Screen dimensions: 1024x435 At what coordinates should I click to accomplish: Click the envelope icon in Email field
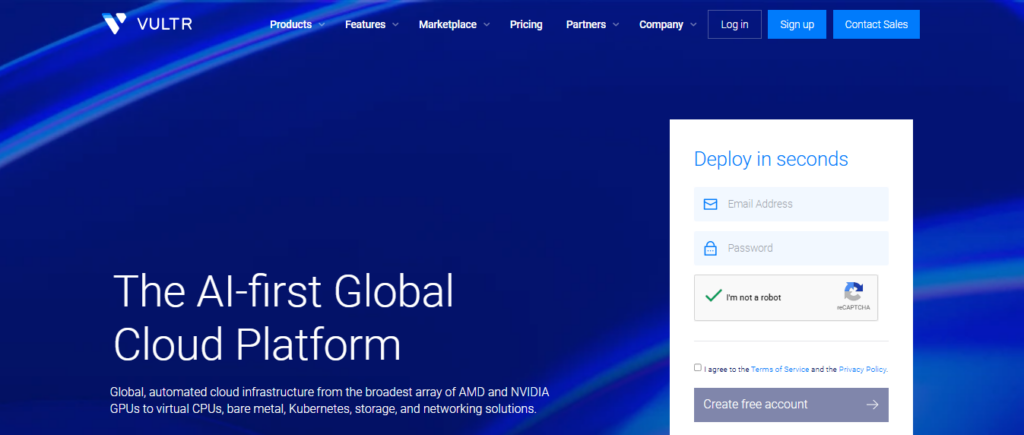click(711, 204)
